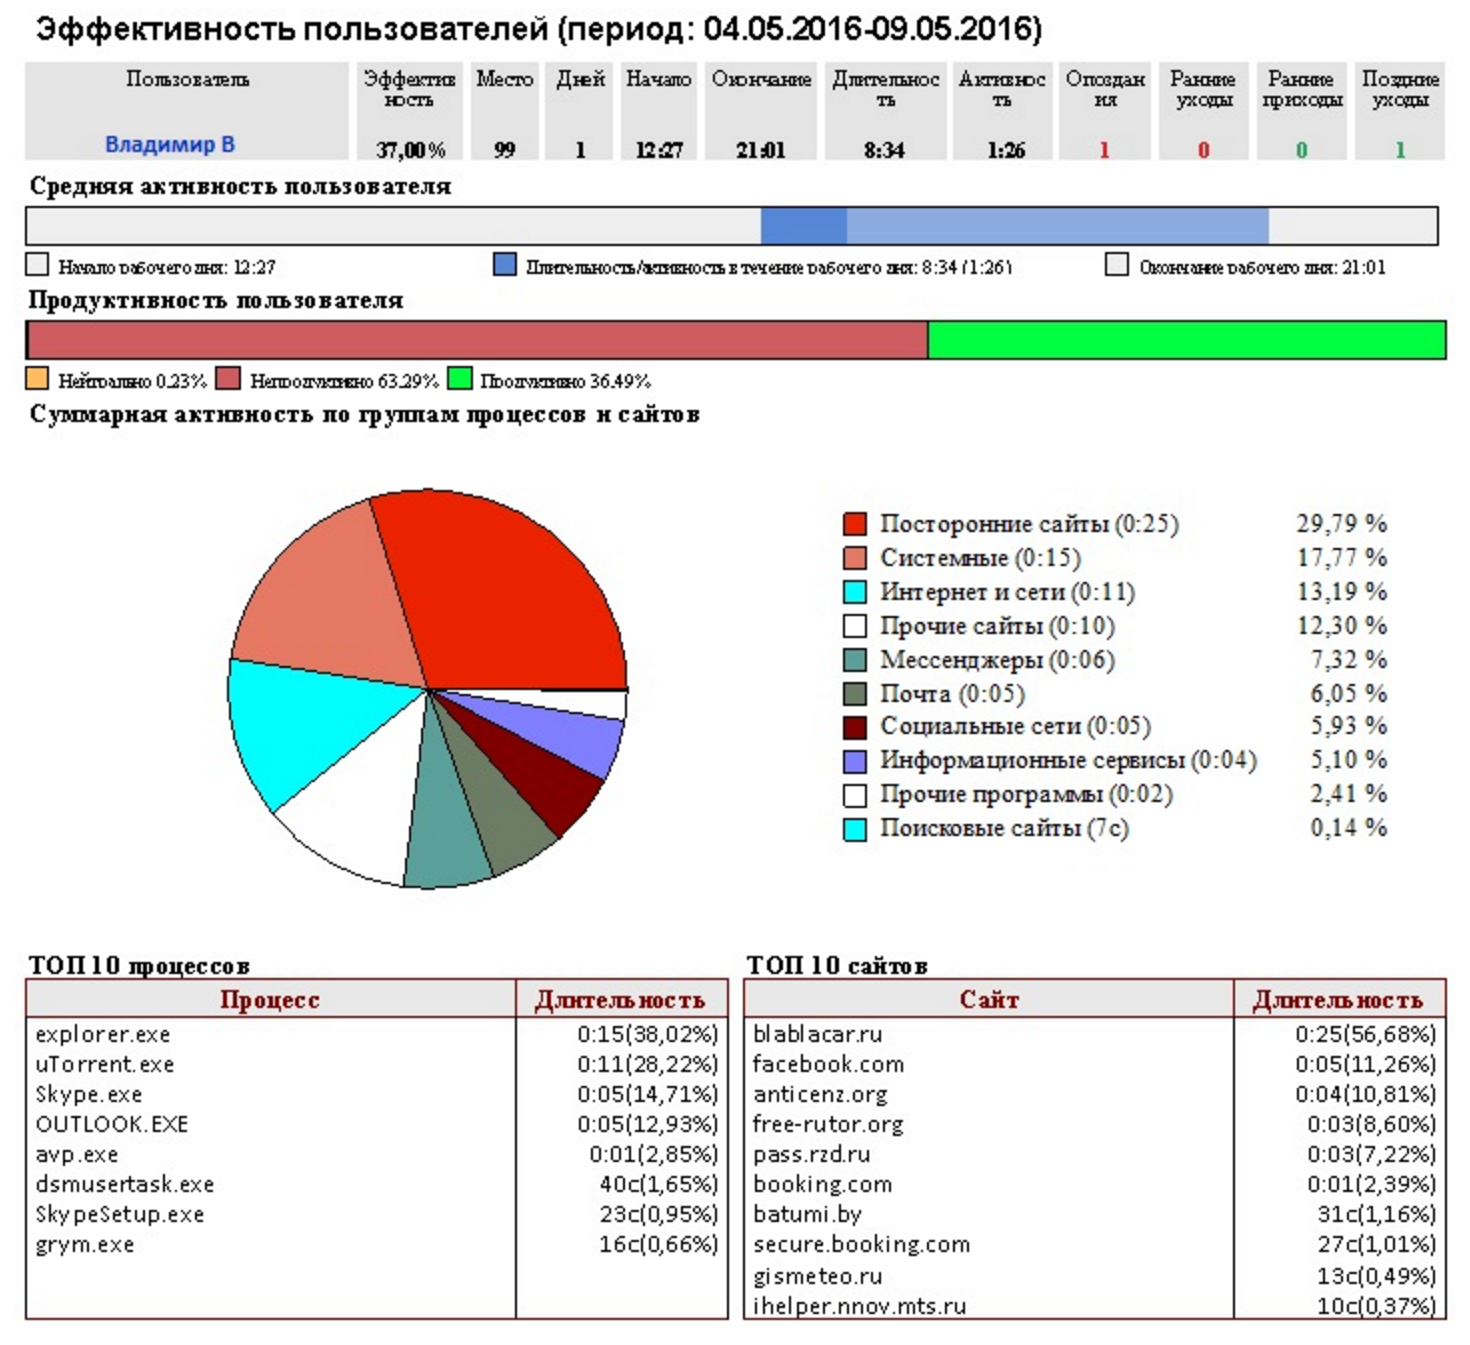Click the olive «Почта» legend icon
This screenshot has height=1345, width=1470.
pos(855,692)
